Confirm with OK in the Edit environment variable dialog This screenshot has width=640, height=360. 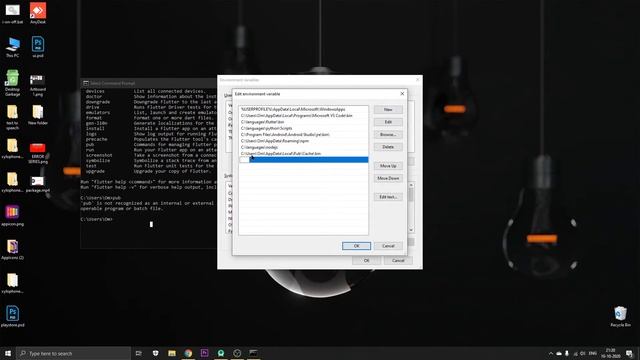(x=356, y=246)
